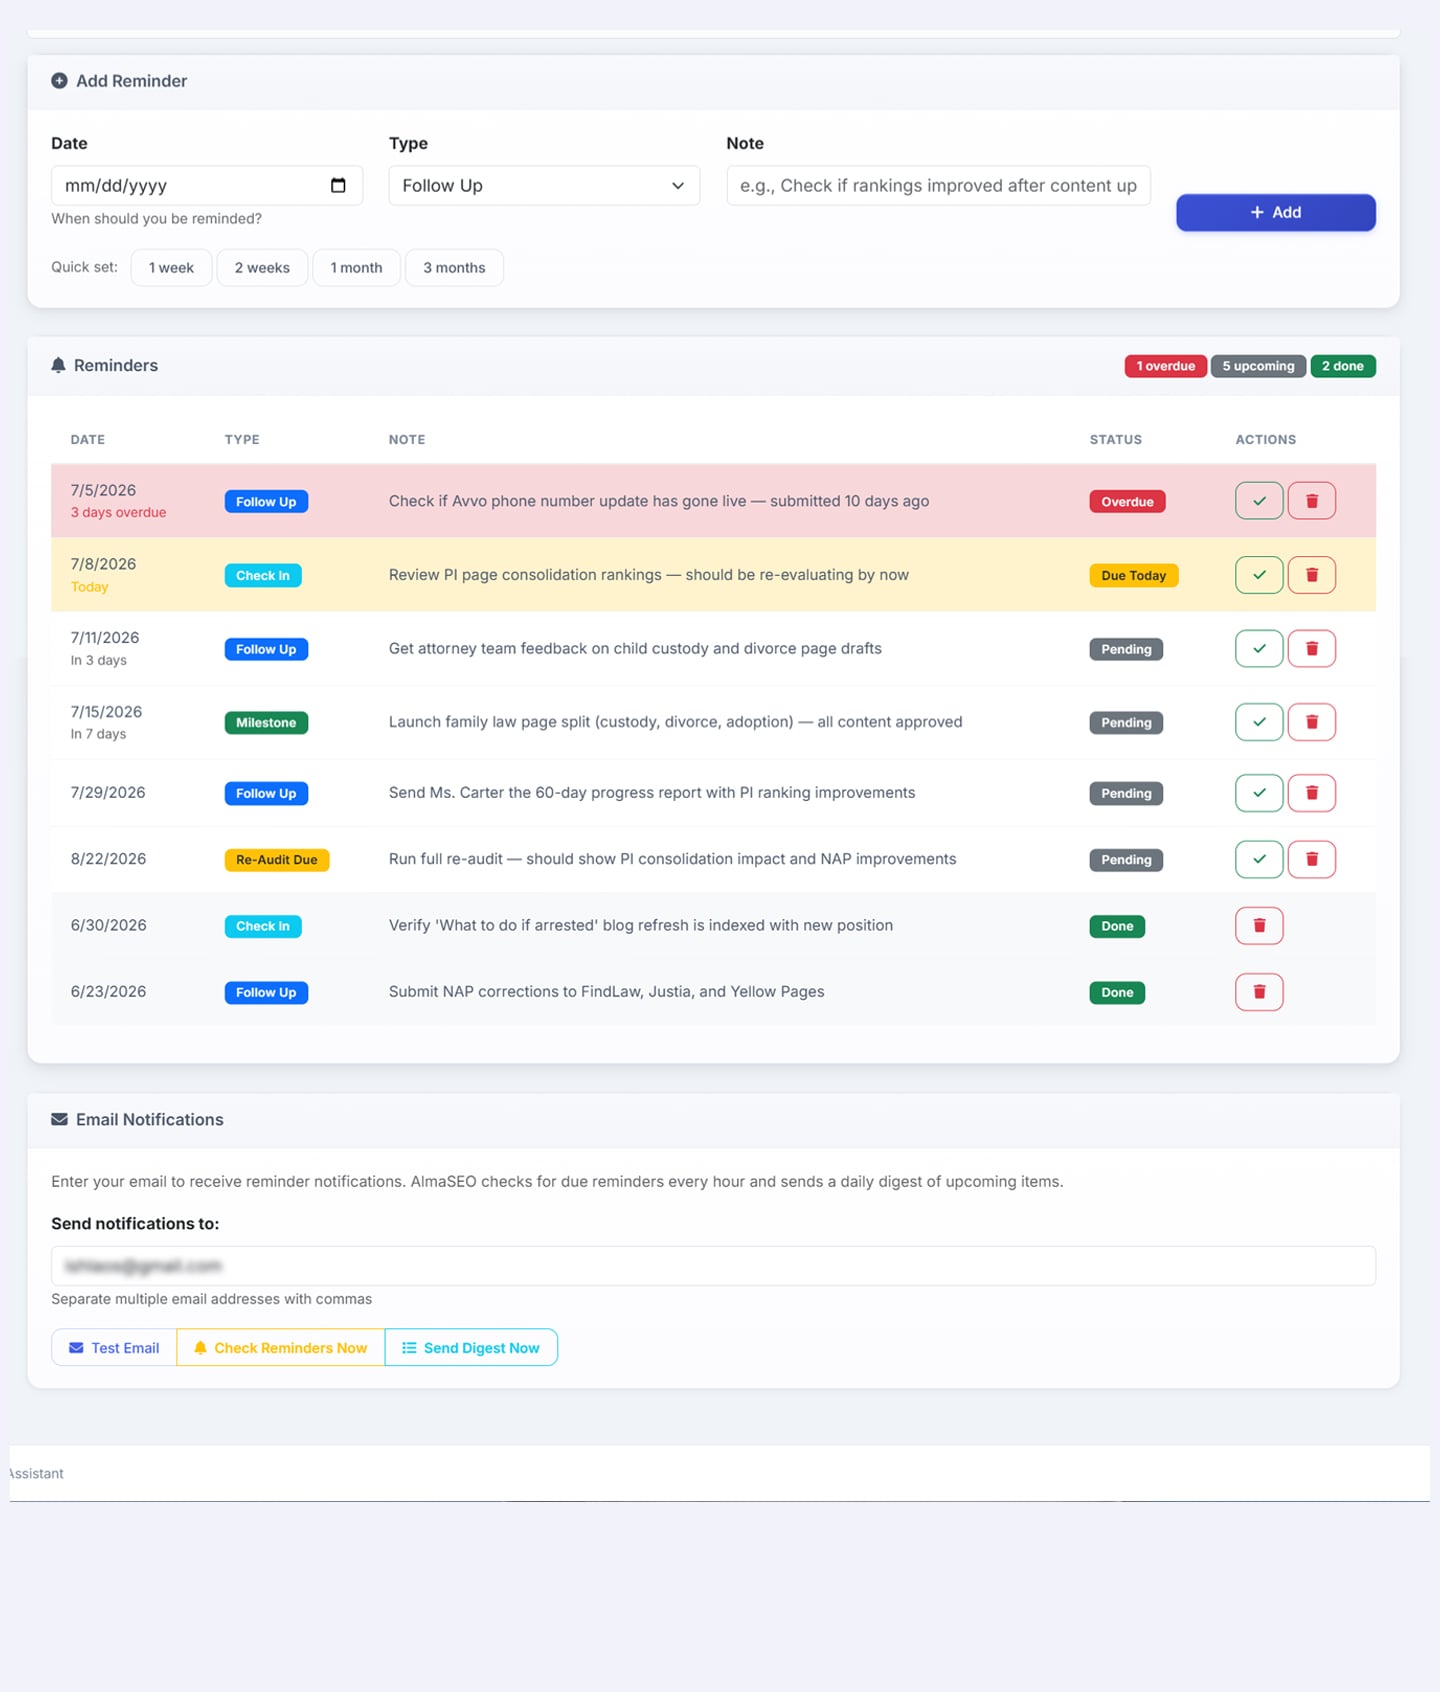1440x1692 pixels.
Task: Click the '3 days overdue' text
Action: point(118,513)
